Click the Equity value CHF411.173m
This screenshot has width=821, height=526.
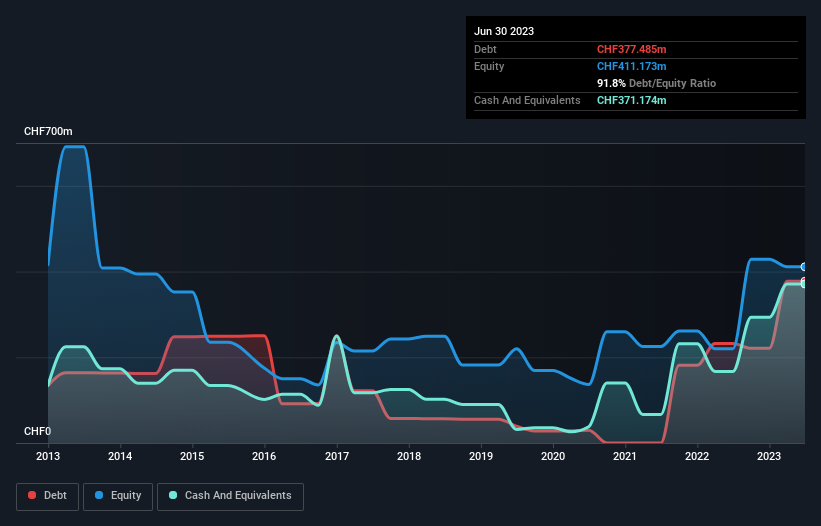click(631, 66)
